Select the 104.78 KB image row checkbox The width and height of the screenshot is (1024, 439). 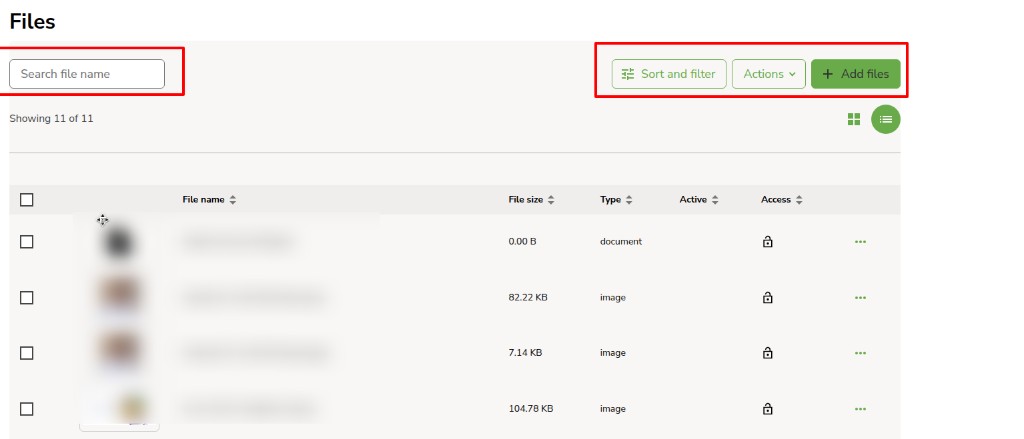pyautogui.click(x=26, y=409)
